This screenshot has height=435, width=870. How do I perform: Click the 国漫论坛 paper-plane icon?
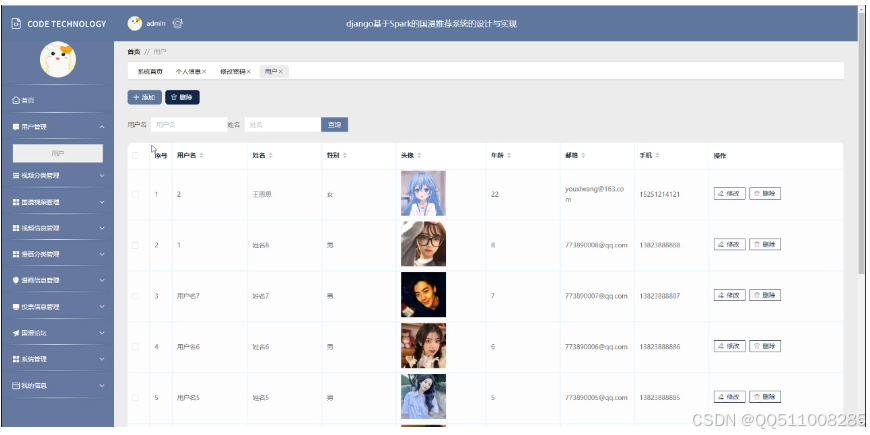[16, 333]
